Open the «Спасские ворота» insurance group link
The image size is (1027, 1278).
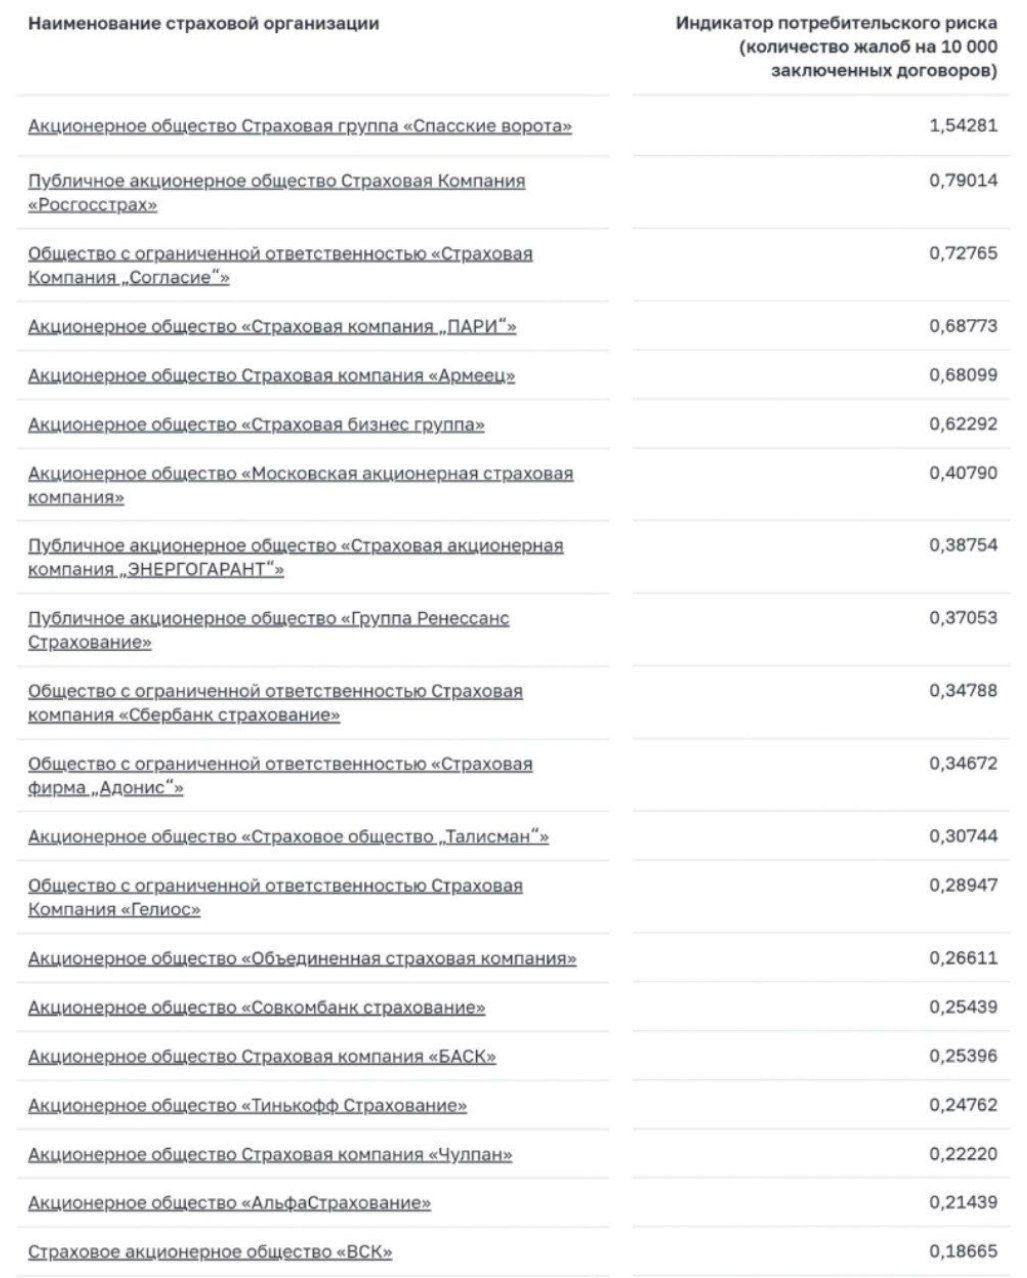coord(300,127)
